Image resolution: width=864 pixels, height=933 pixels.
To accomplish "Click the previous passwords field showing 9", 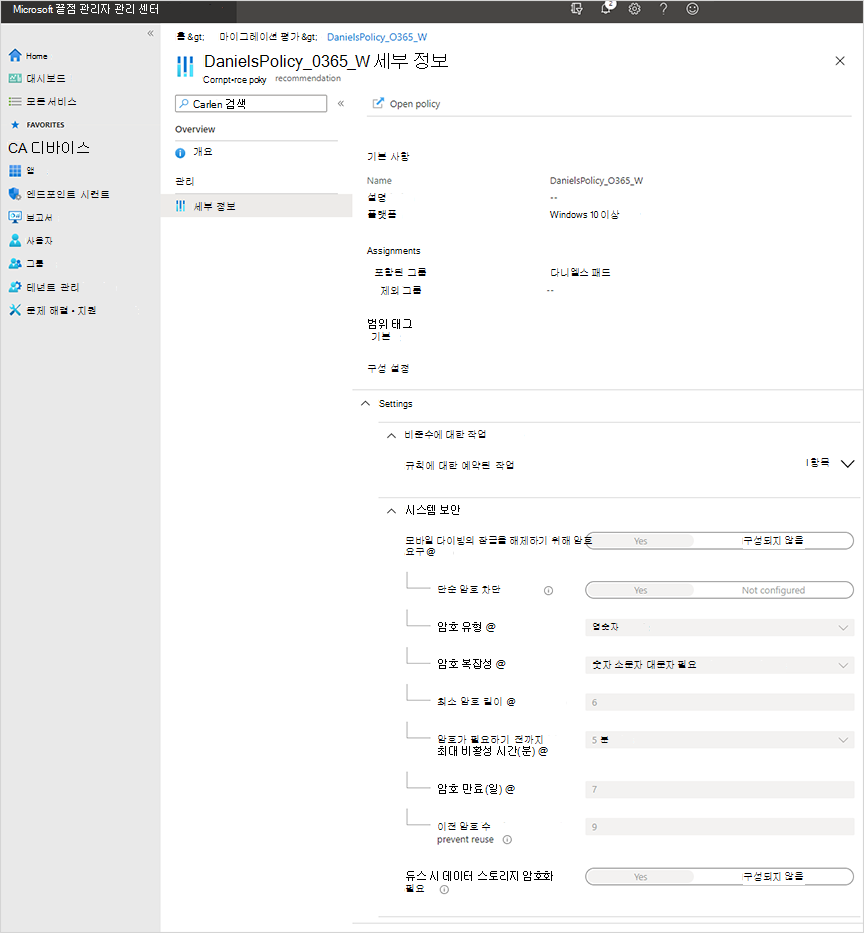I will (x=719, y=826).
